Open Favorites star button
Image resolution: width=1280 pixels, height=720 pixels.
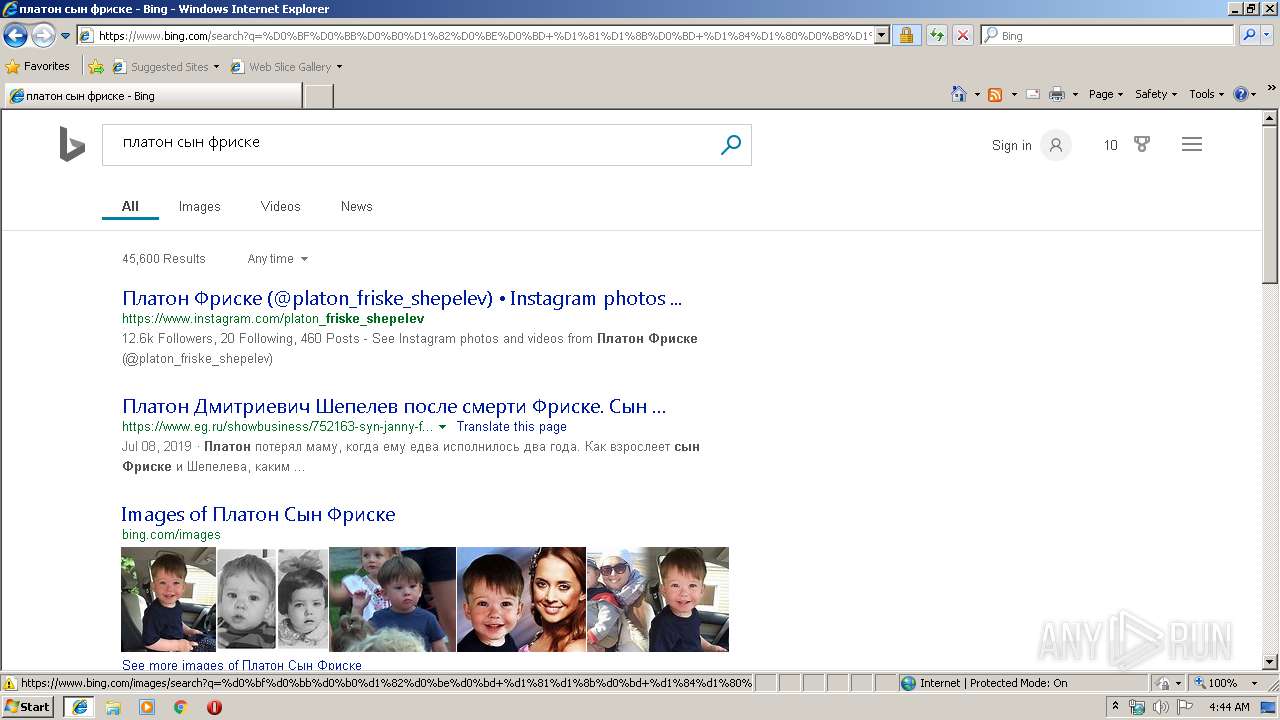(38, 66)
